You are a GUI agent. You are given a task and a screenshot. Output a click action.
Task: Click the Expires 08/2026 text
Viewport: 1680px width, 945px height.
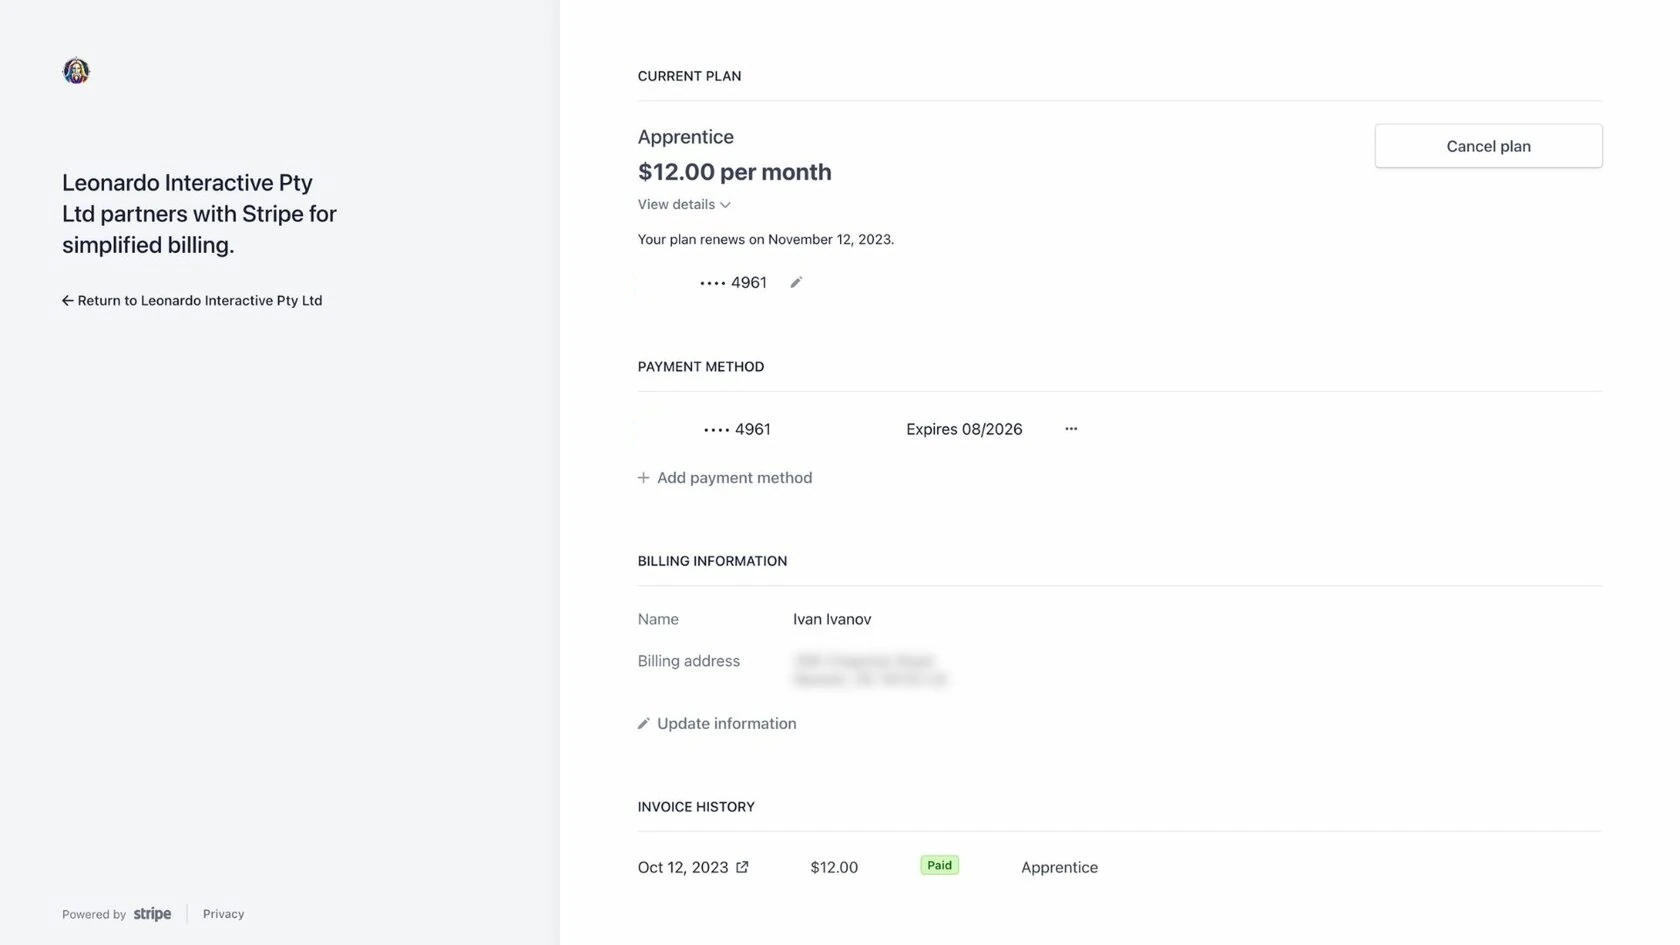click(x=964, y=429)
